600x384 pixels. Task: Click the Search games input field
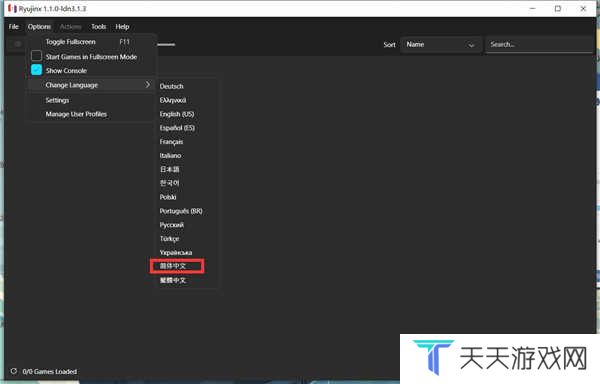click(x=540, y=44)
